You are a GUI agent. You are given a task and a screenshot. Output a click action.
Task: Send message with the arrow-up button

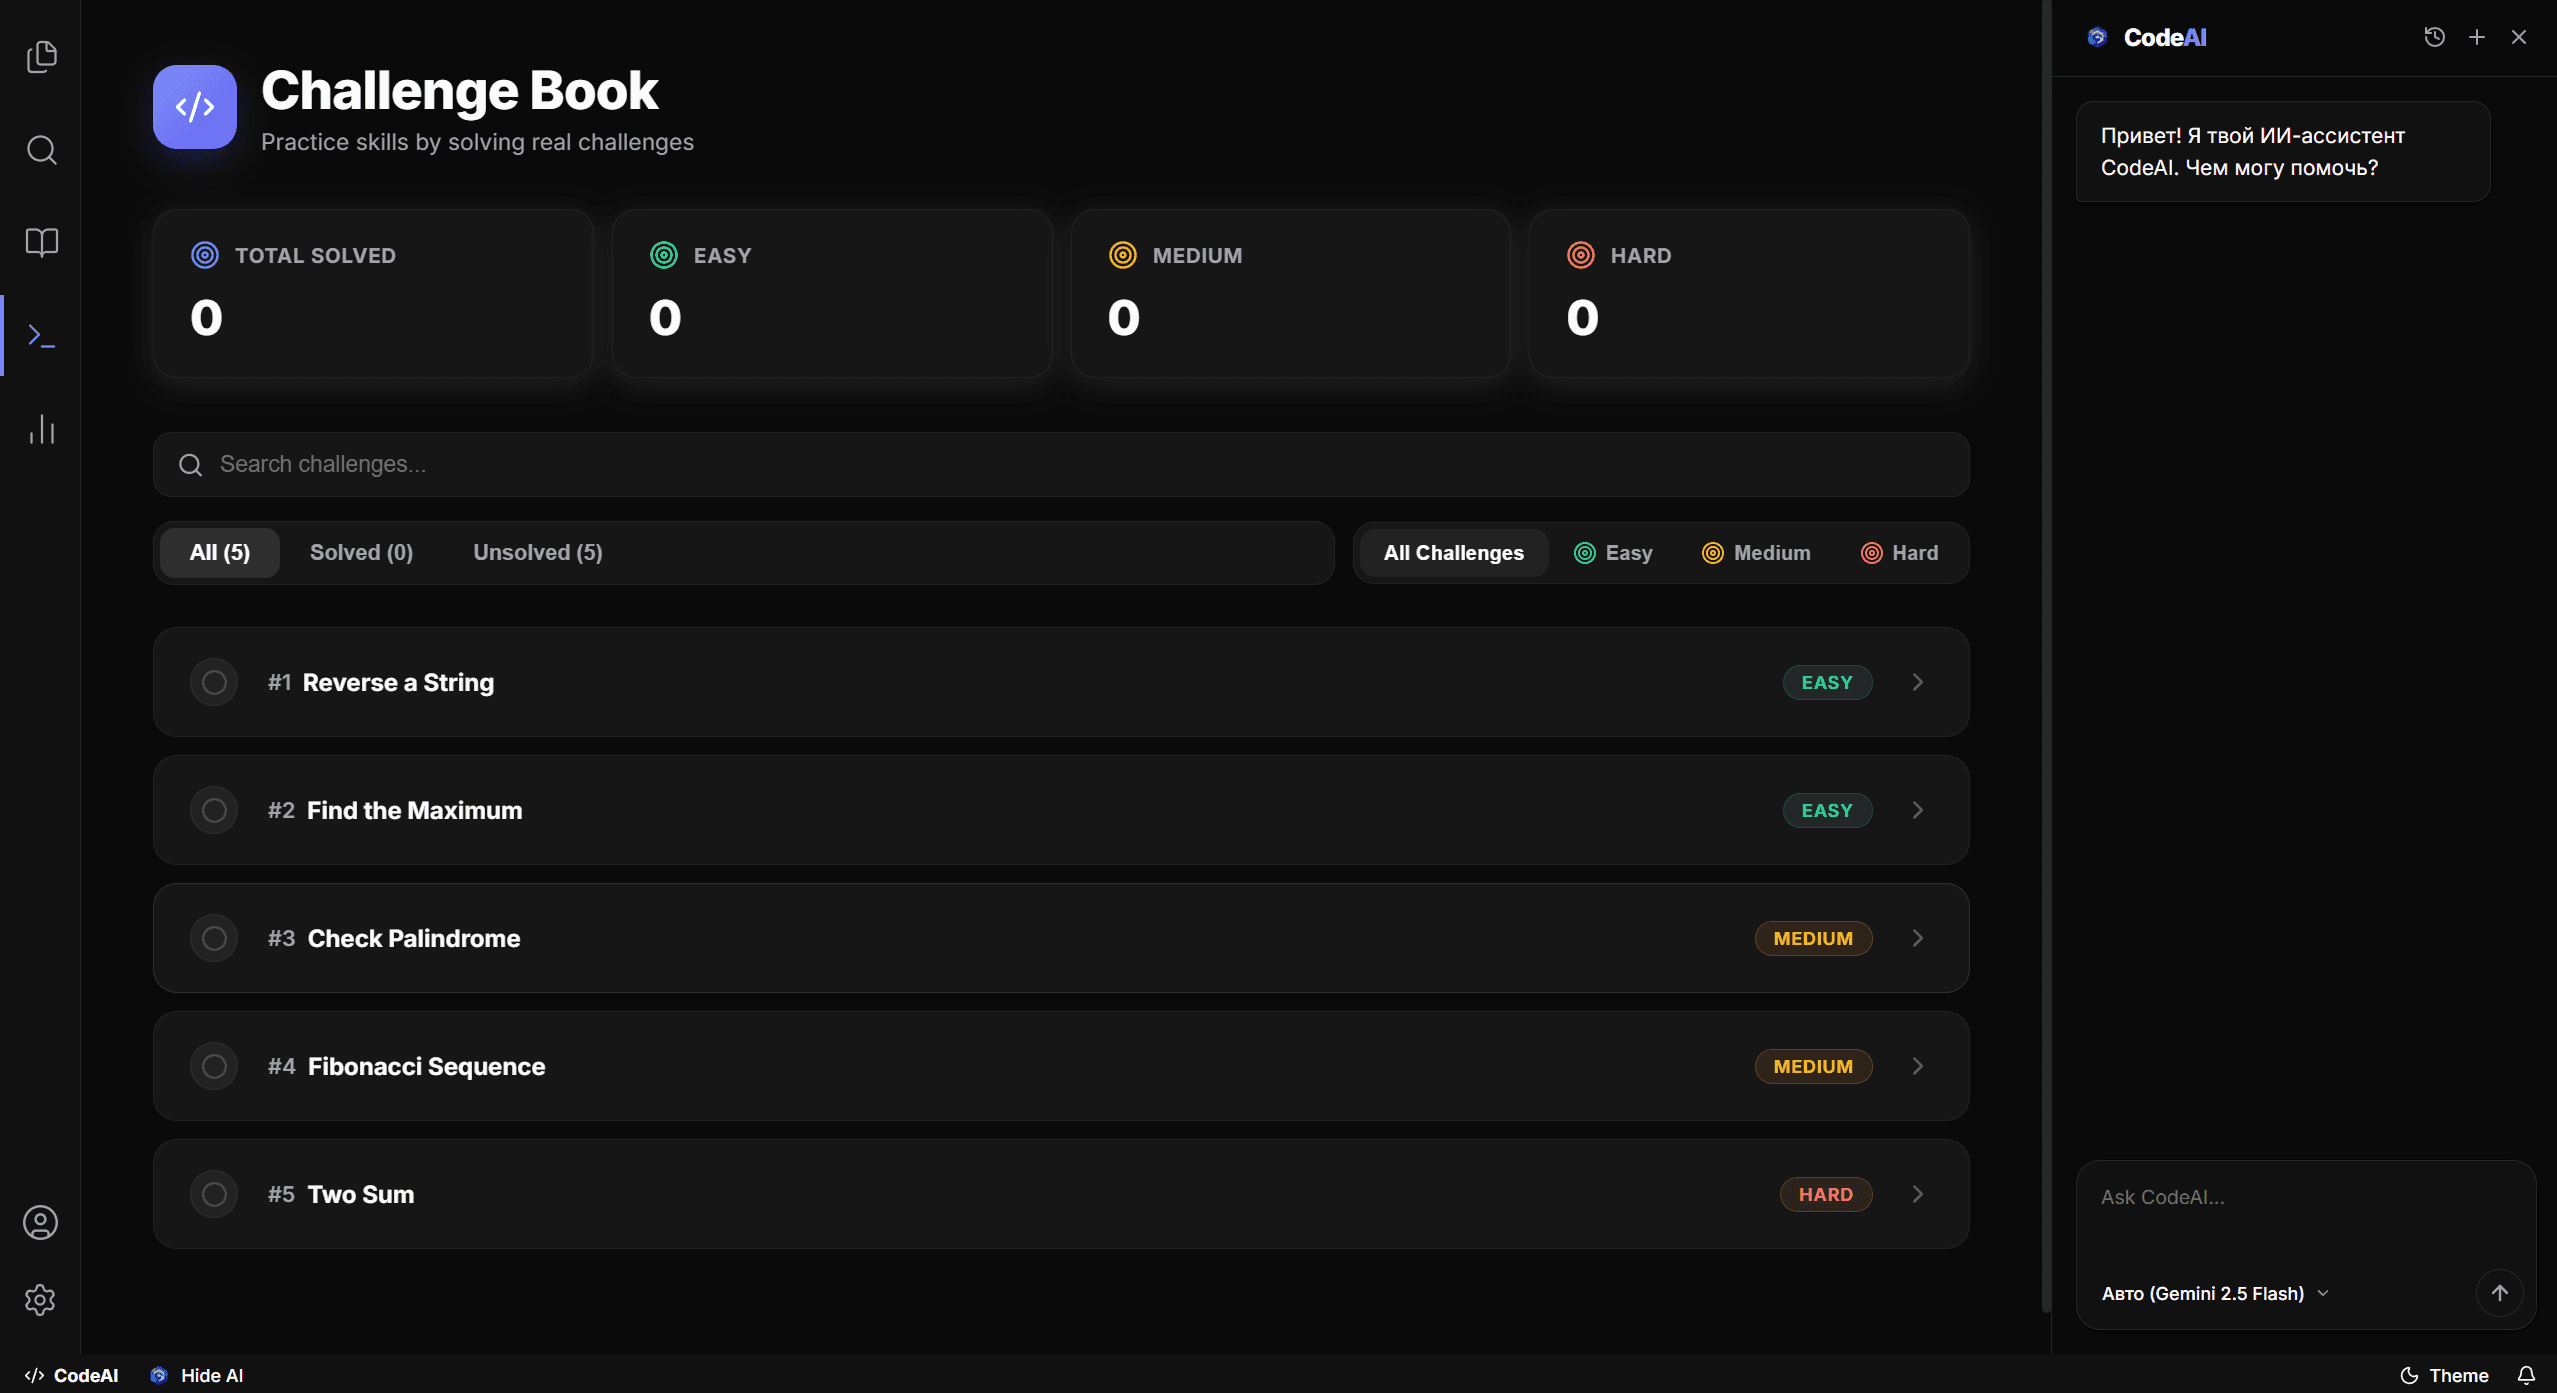[x=2500, y=1293]
